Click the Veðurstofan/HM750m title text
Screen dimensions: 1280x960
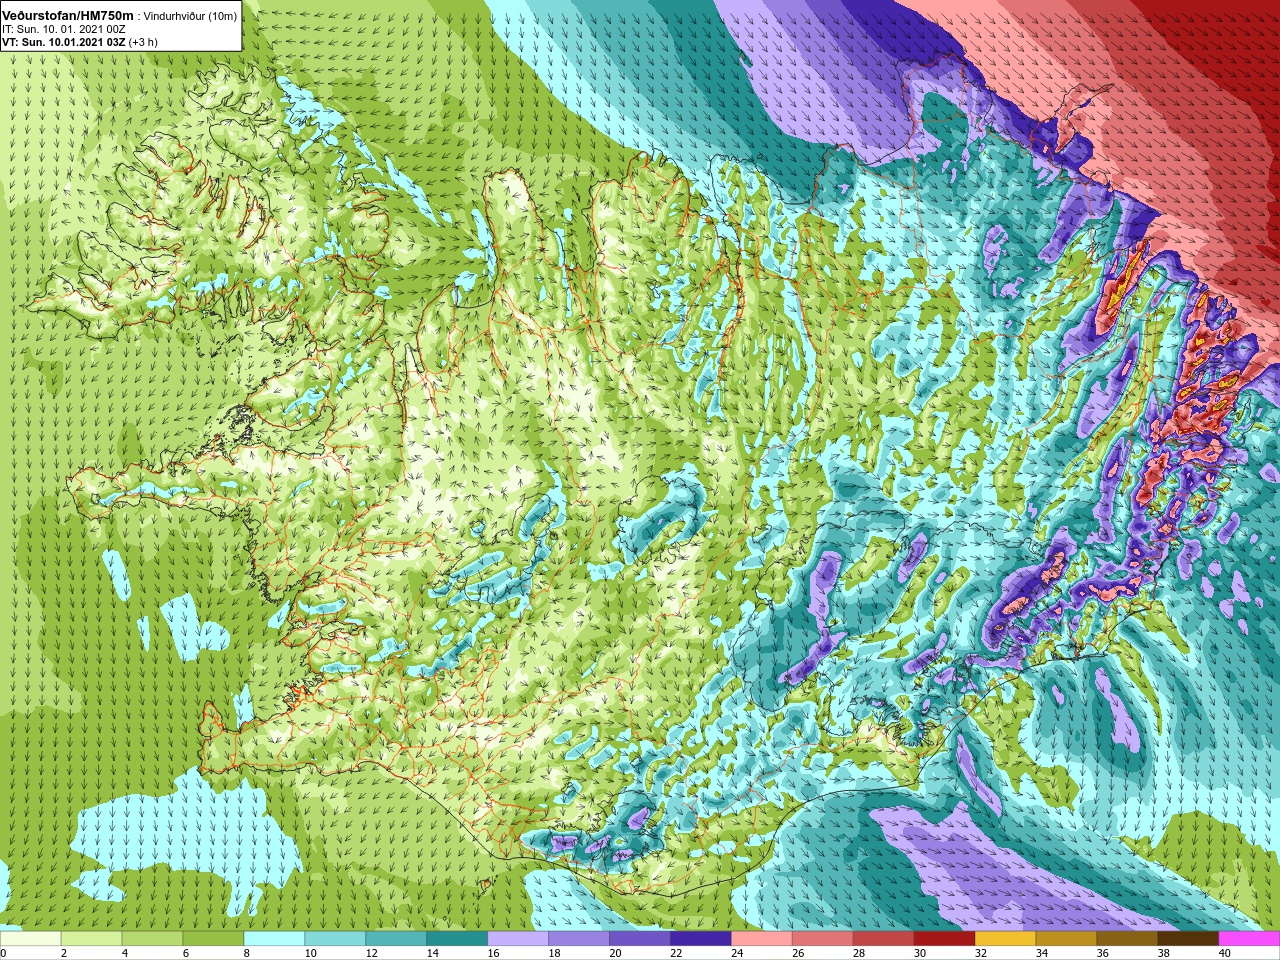(x=68, y=15)
